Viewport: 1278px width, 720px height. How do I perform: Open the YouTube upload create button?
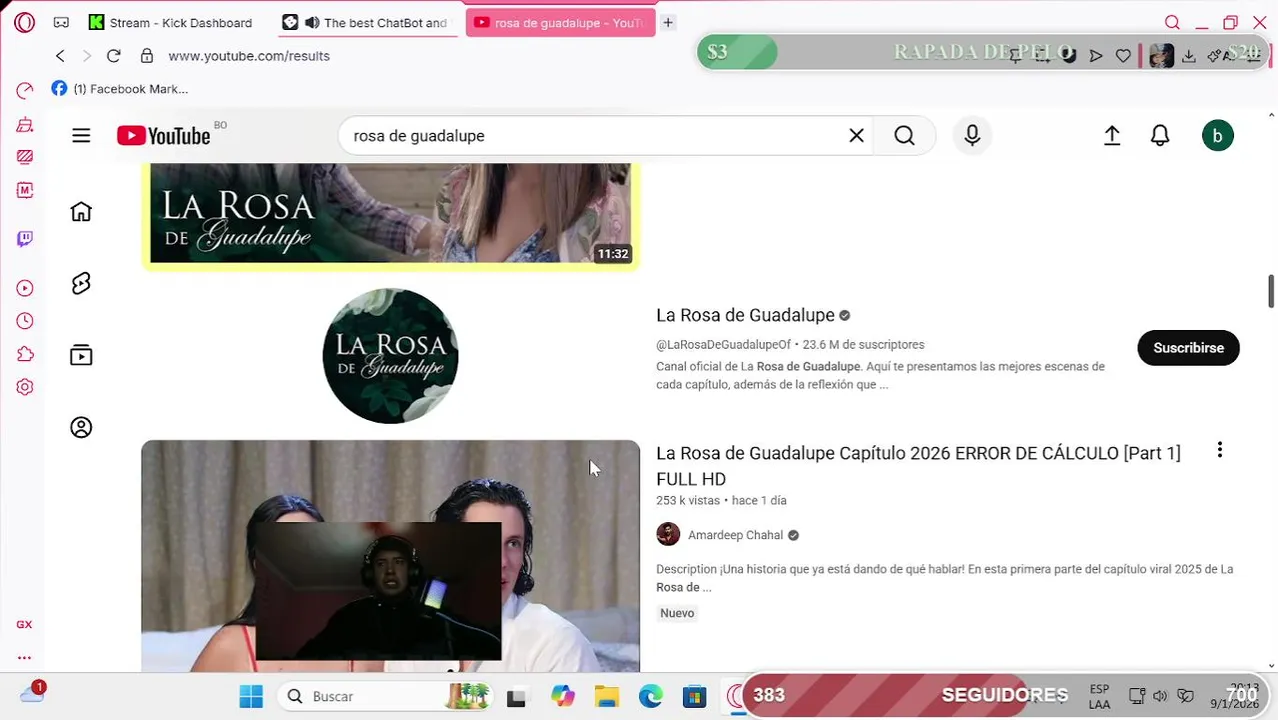pyautogui.click(x=1112, y=136)
